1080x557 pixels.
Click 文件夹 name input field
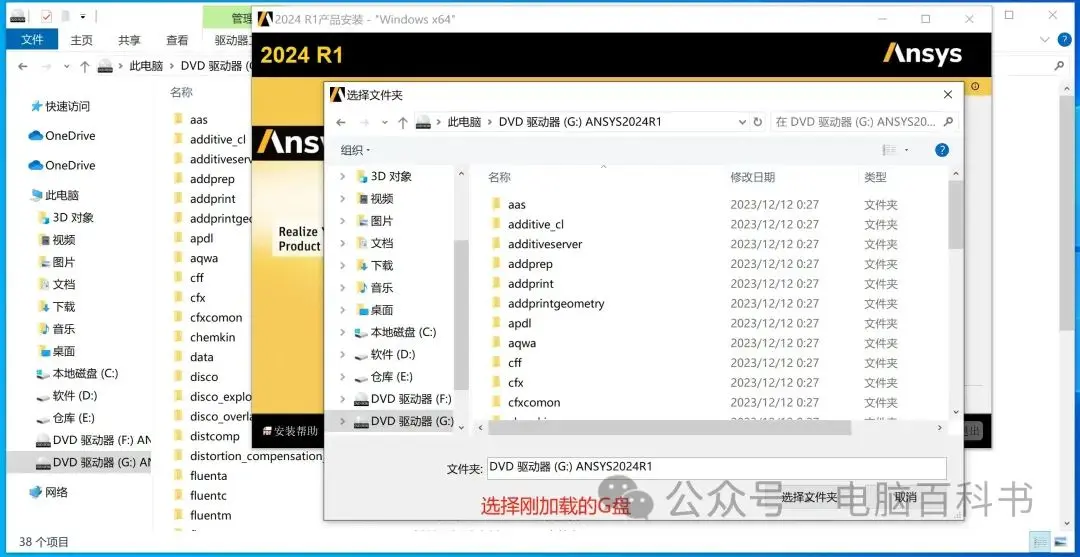(x=716, y=467)
